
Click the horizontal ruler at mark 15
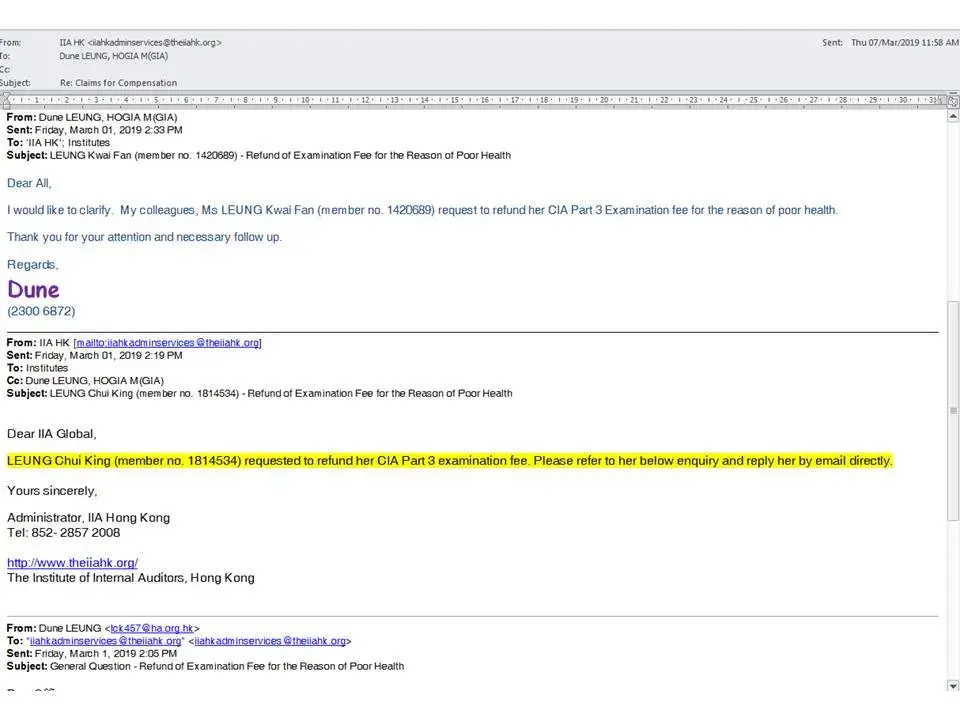(454, 100)
